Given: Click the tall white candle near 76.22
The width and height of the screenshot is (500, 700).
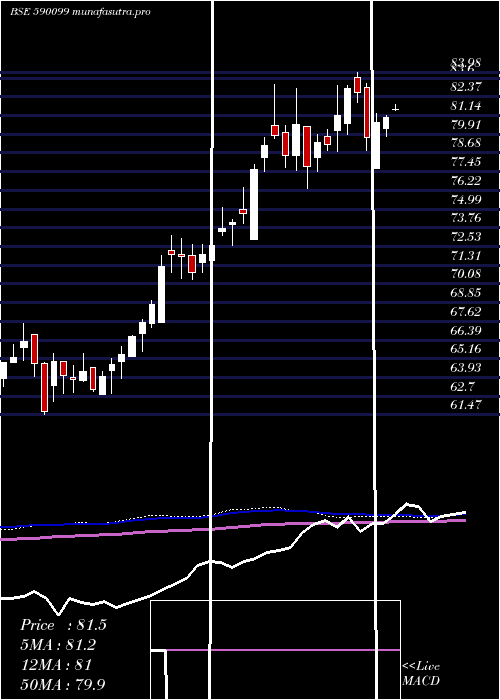Looking at the screenshot, I should coord(254,204).
